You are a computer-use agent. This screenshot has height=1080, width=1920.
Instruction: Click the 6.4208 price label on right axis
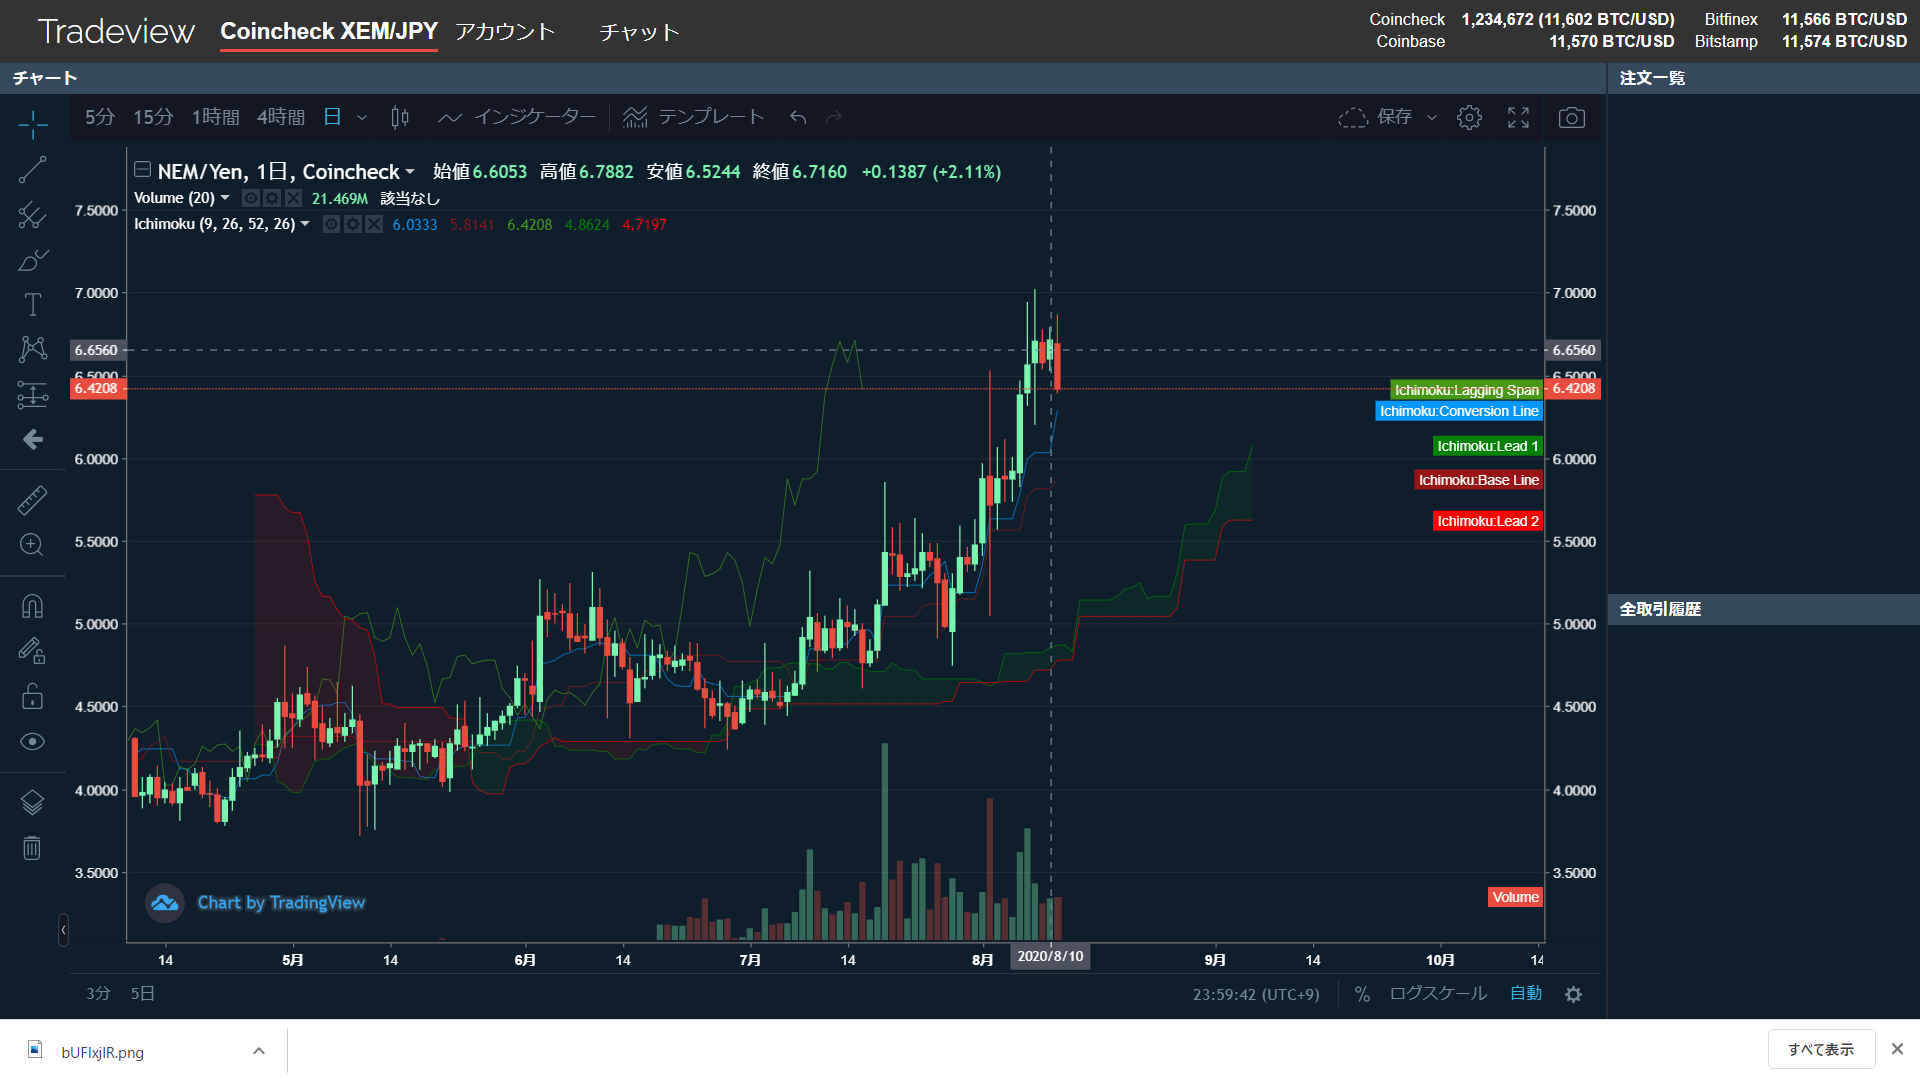(x=1574, y=388)
